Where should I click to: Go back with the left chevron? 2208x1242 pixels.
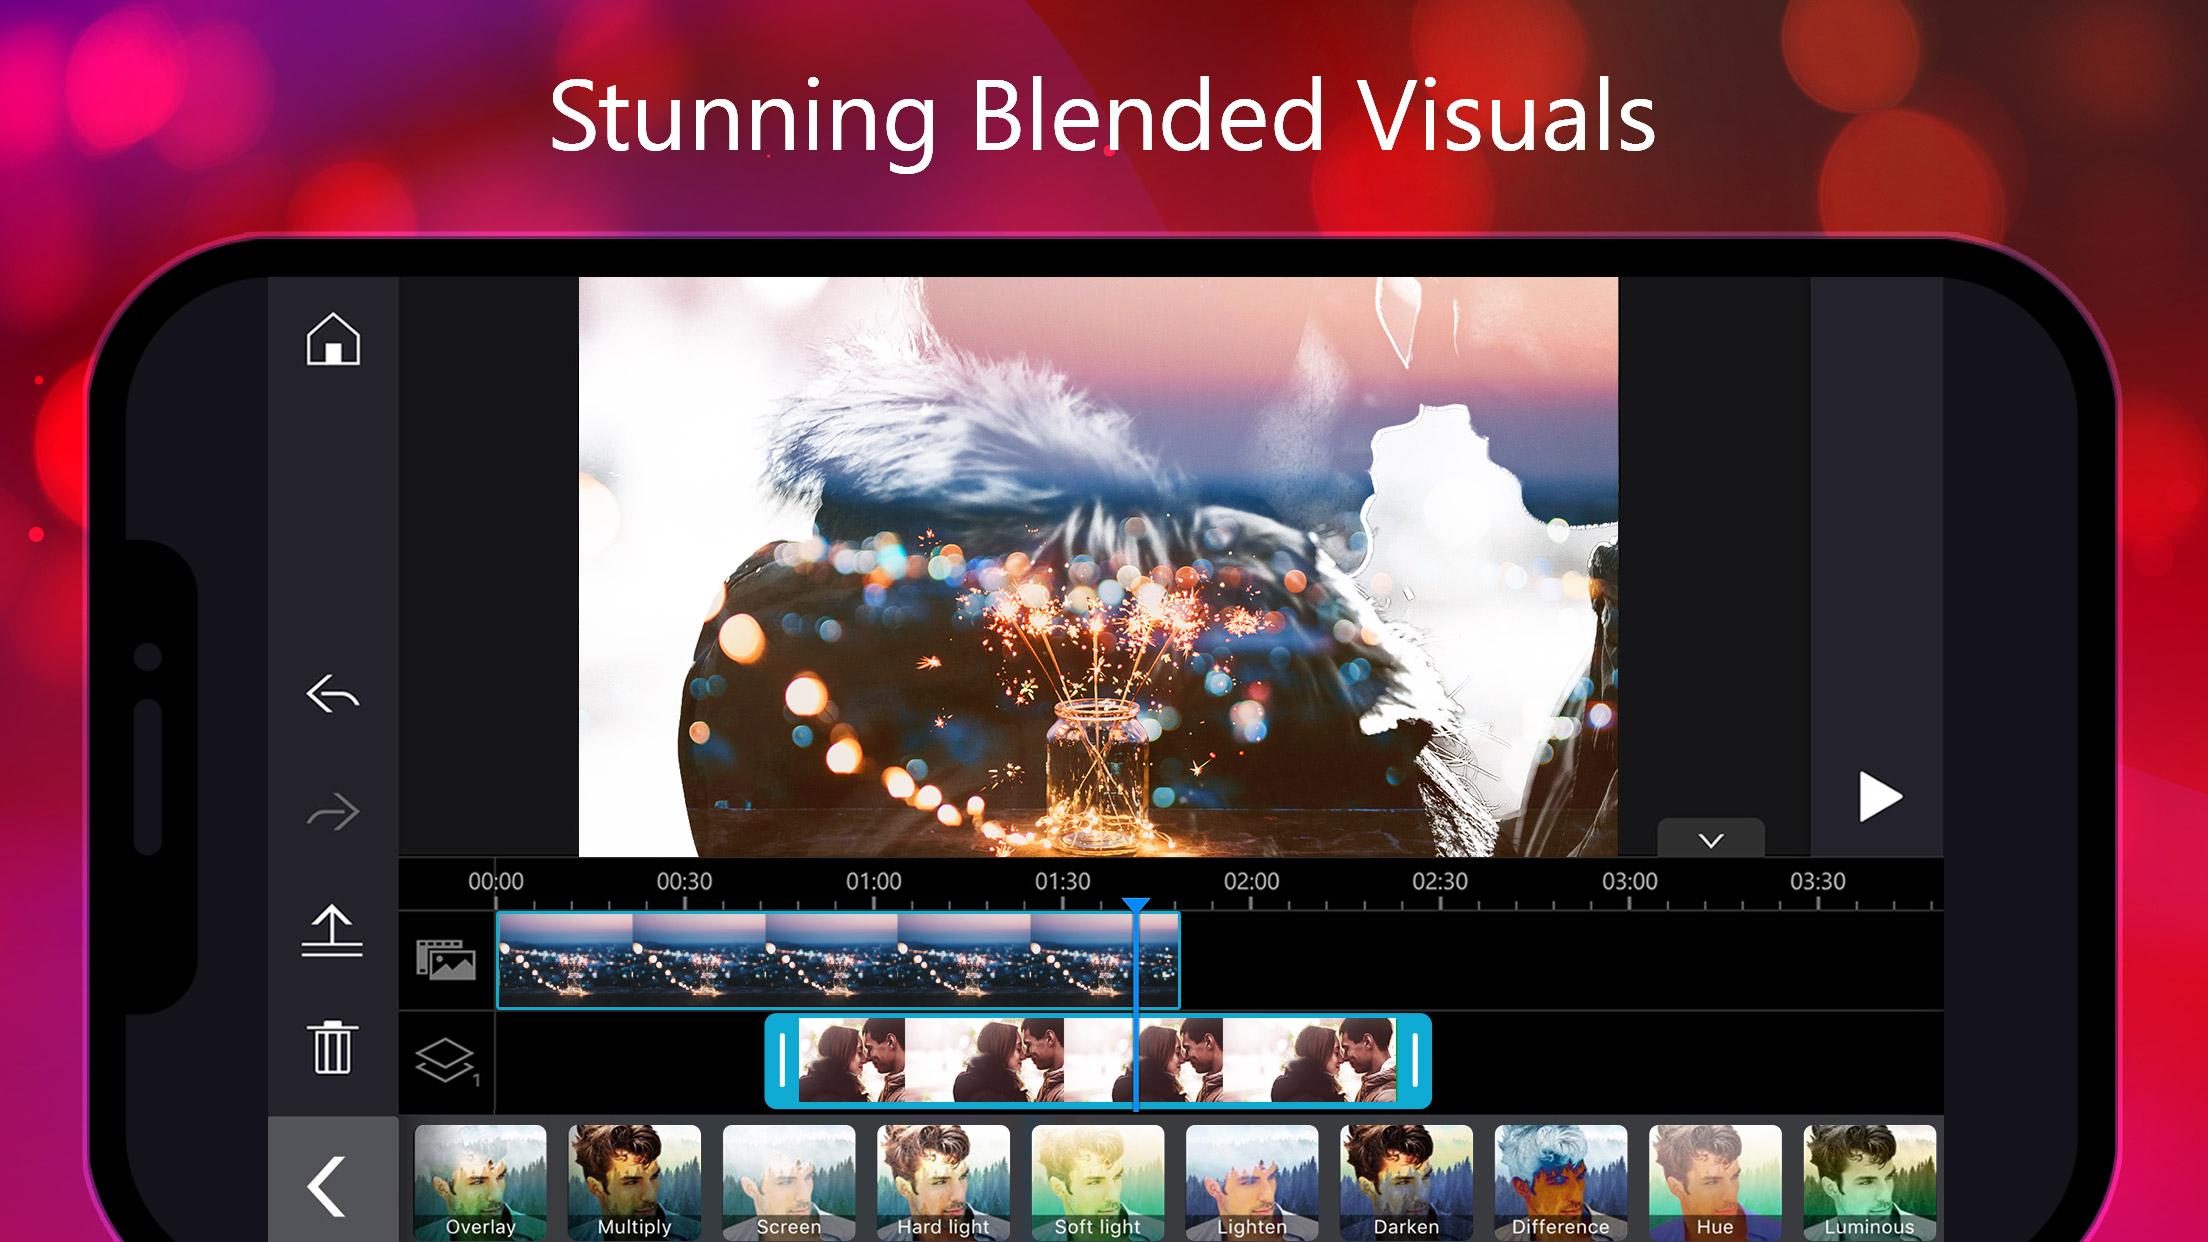point(328,1186)
